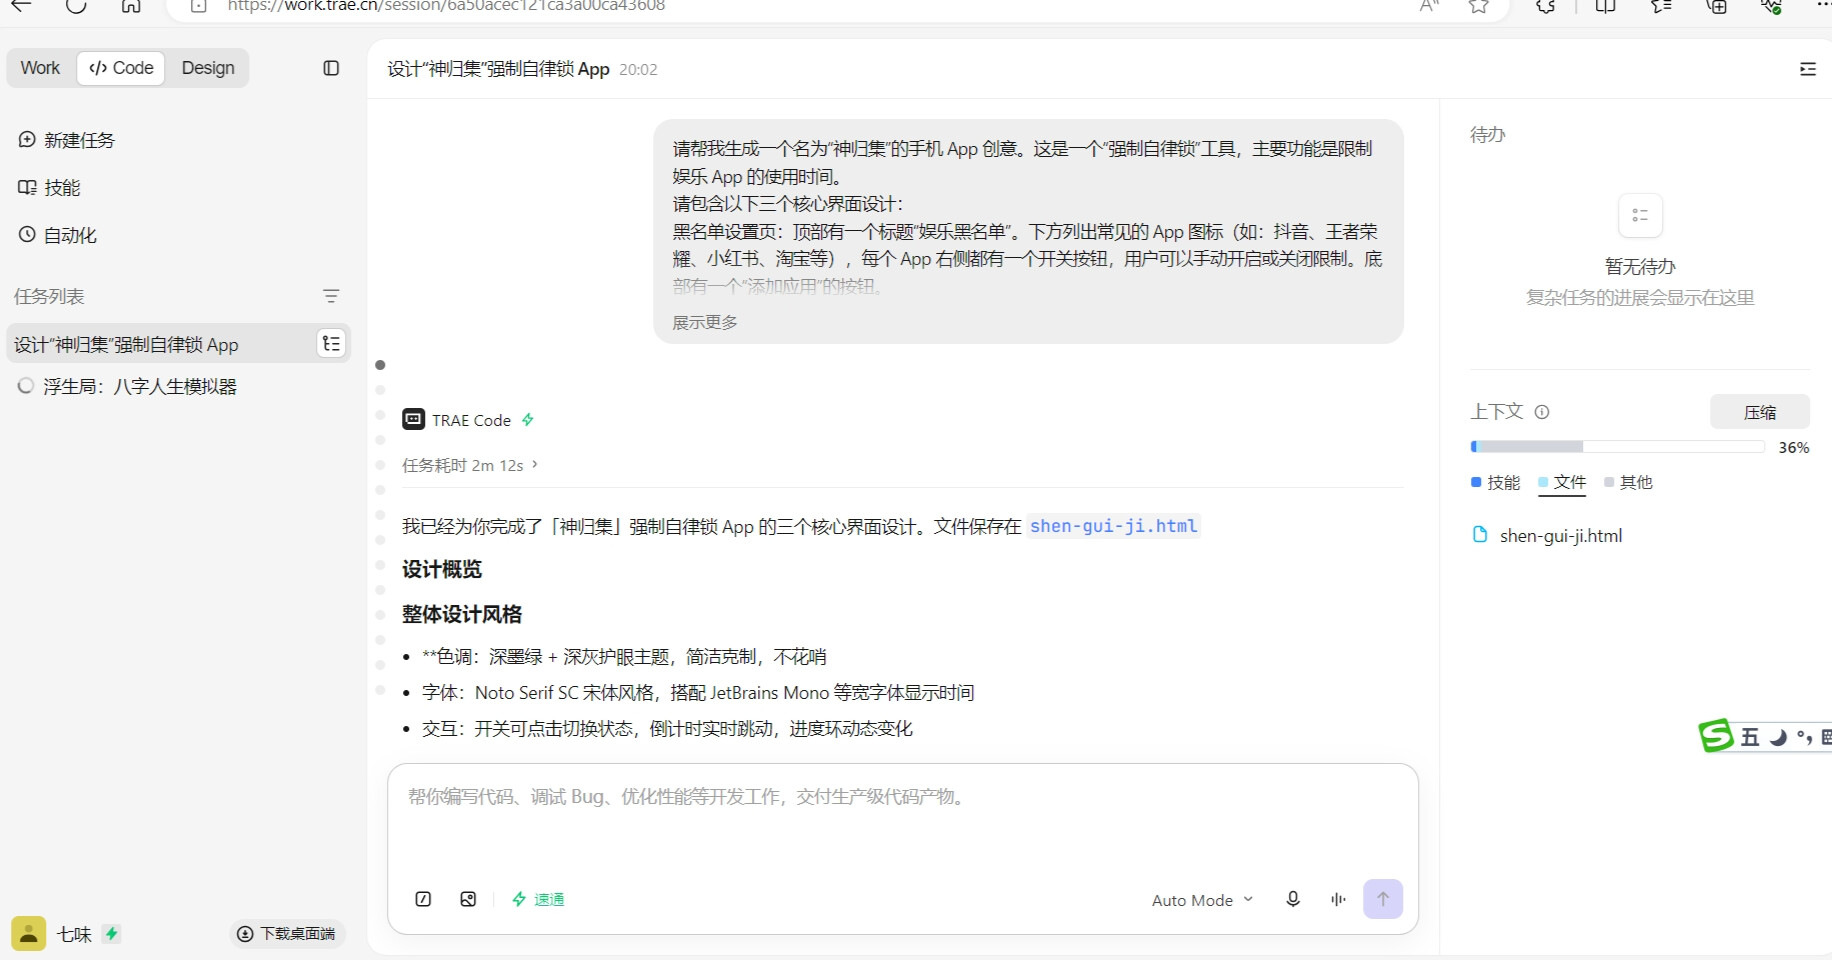This screenshot has height=960, width=1832.
Task: Open the Auto Mode dropdown
Action: tap(1202, 900)
